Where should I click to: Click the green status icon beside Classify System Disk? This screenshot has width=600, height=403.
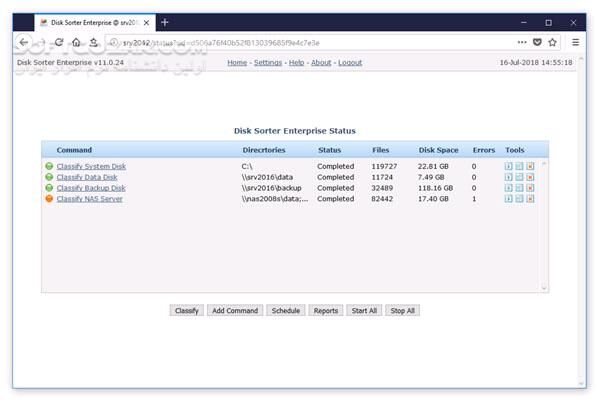point(49,166)
